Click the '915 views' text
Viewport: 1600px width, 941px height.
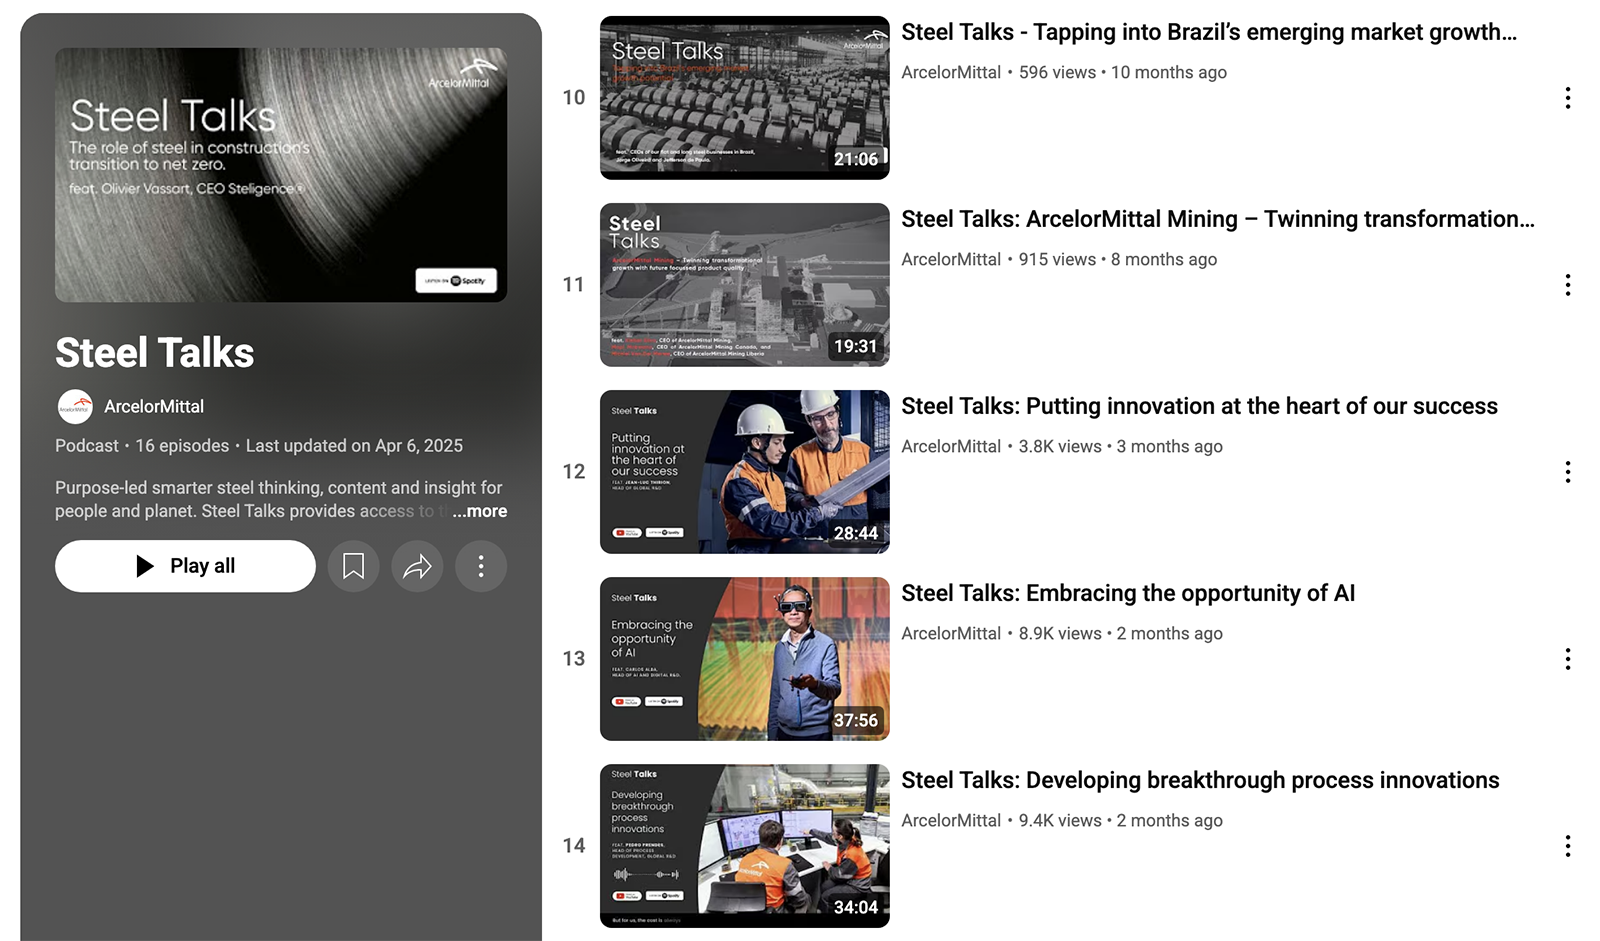point(1057,259)
